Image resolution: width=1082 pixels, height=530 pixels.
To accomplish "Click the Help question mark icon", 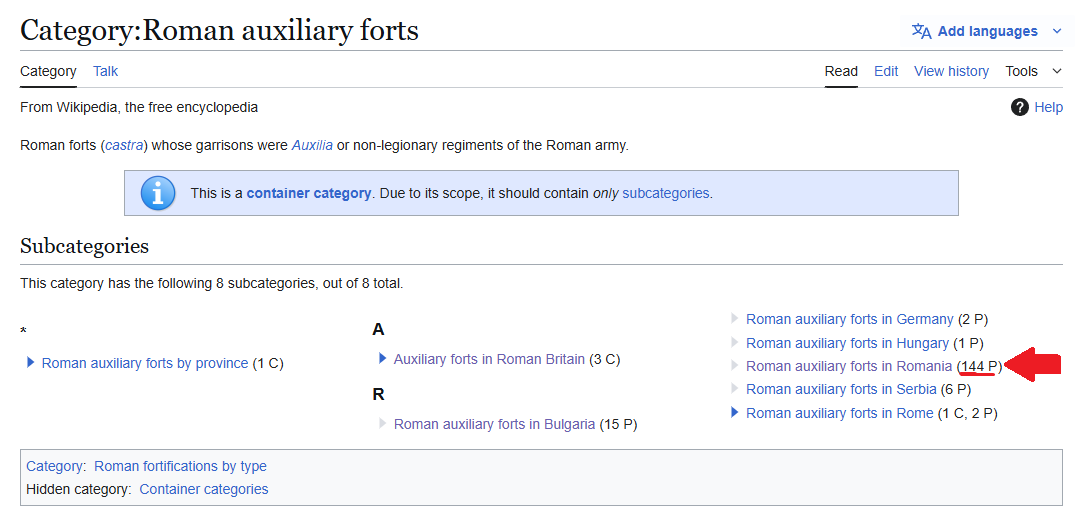I will pyautogui.click(x=1019, y=107).
